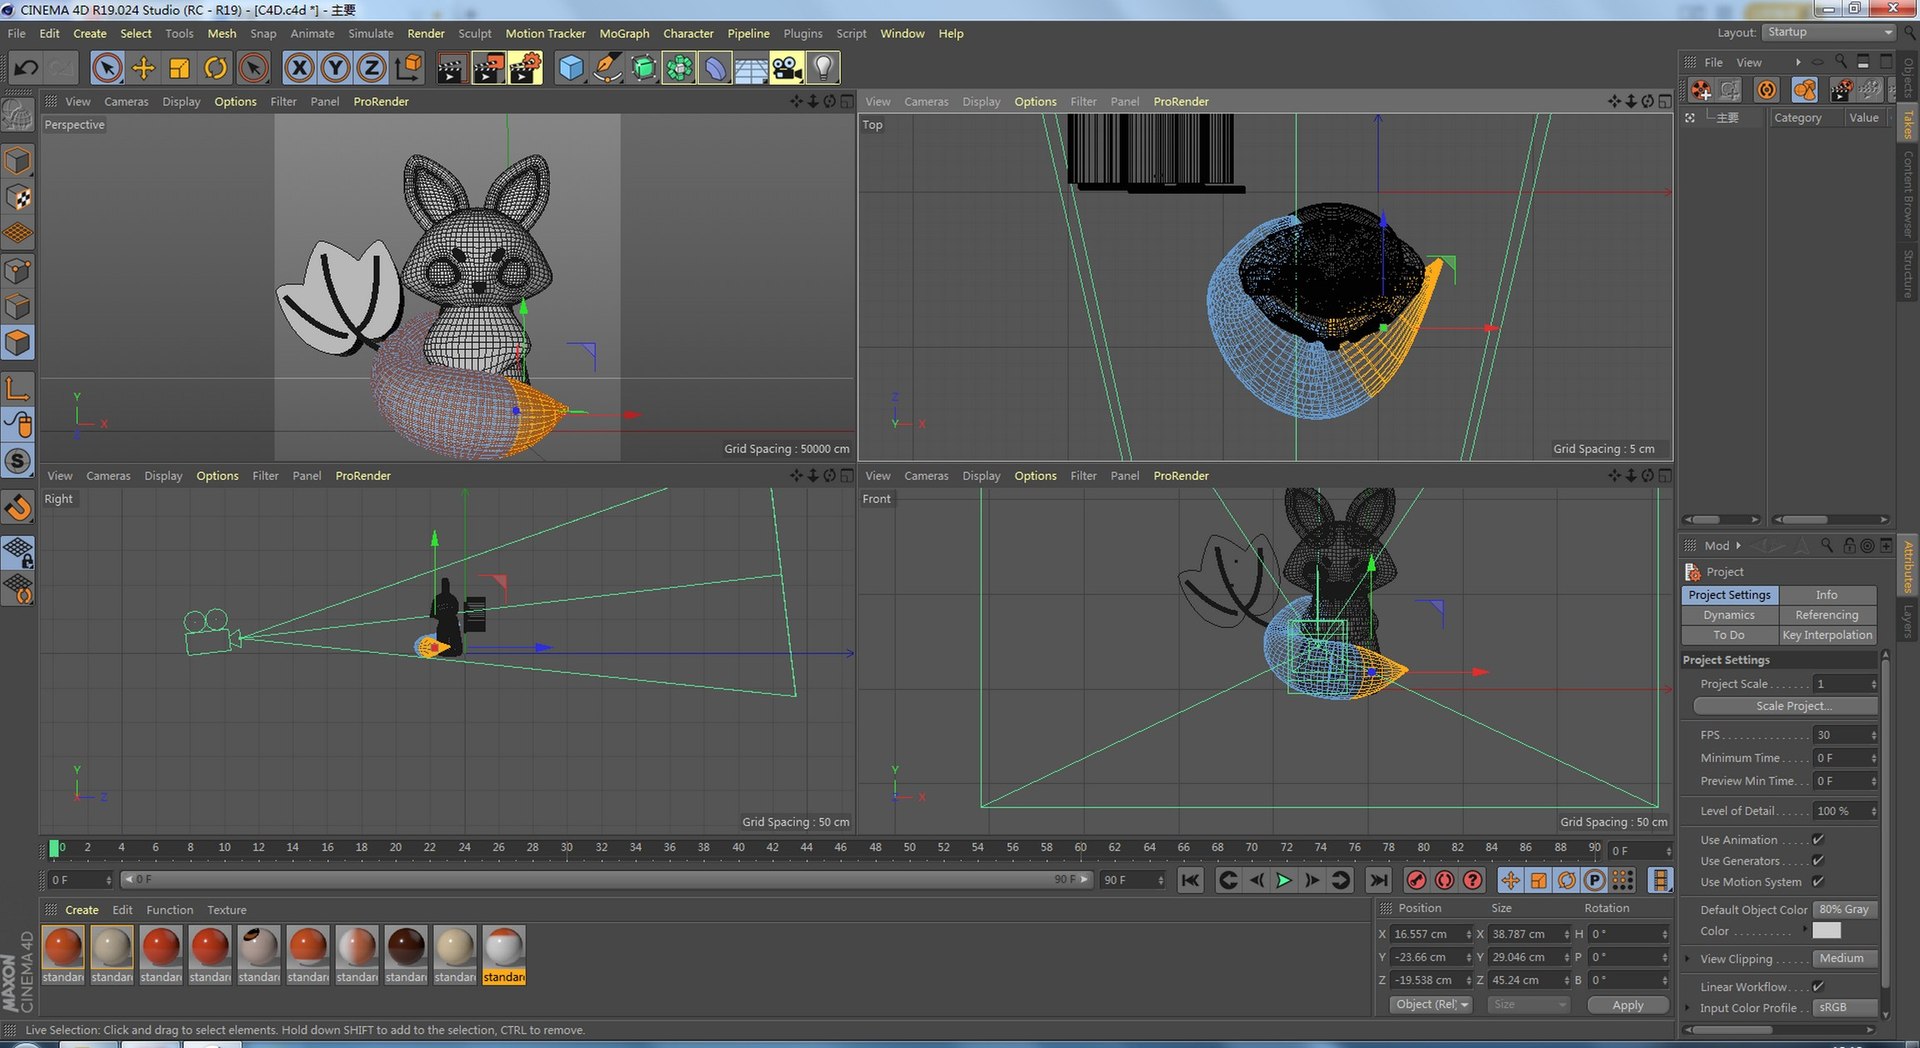Go to end of animation button
The height and width of the screenshot is (1048, 1920).
(x=1379, y=880)
